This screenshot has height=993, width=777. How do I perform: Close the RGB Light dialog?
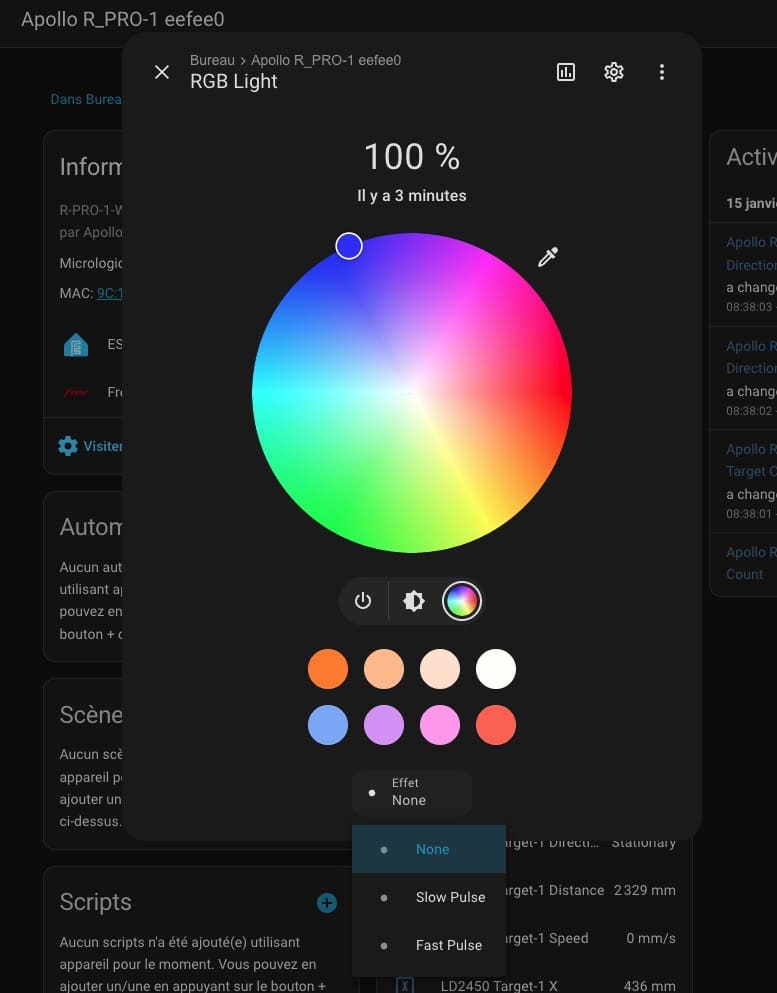(162, 72)
